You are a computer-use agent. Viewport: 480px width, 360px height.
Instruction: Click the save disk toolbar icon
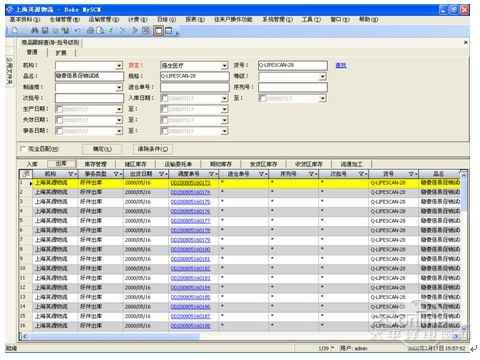(x=45, y=31)
